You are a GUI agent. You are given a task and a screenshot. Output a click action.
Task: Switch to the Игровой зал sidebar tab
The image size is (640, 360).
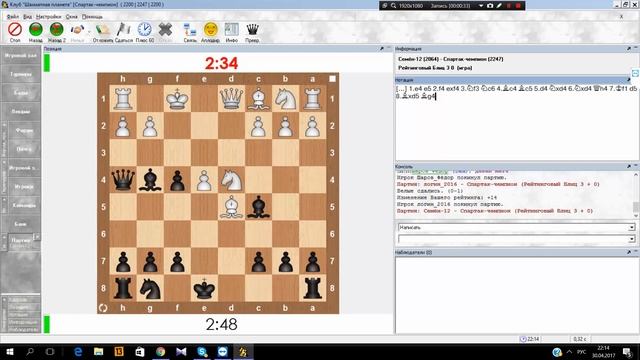coord(21,56)
